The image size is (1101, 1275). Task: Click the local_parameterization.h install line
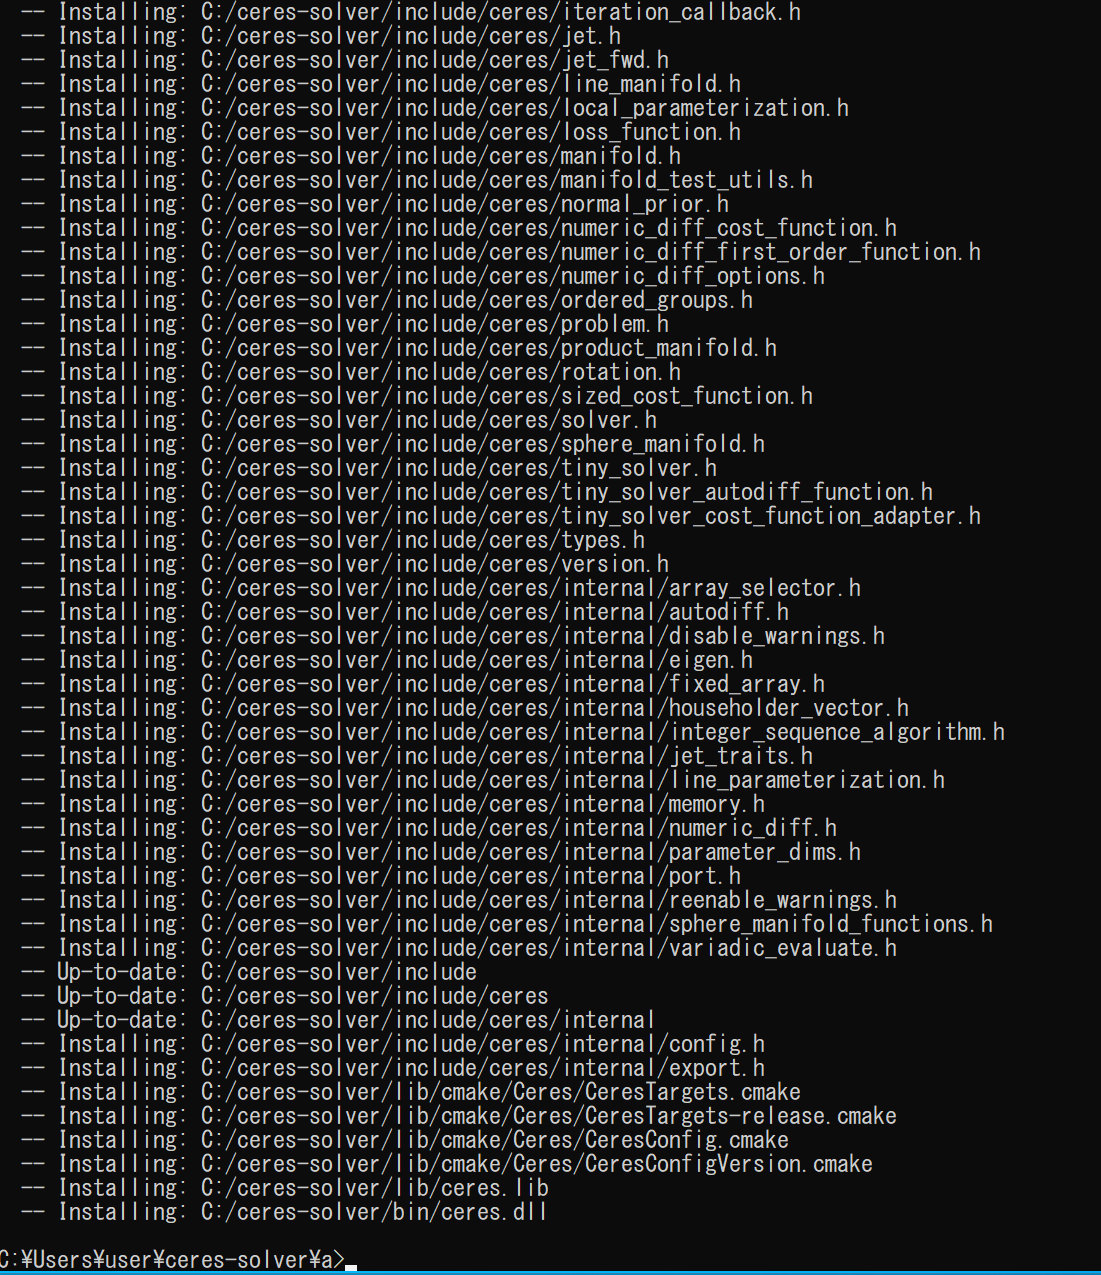click(434, 108)
